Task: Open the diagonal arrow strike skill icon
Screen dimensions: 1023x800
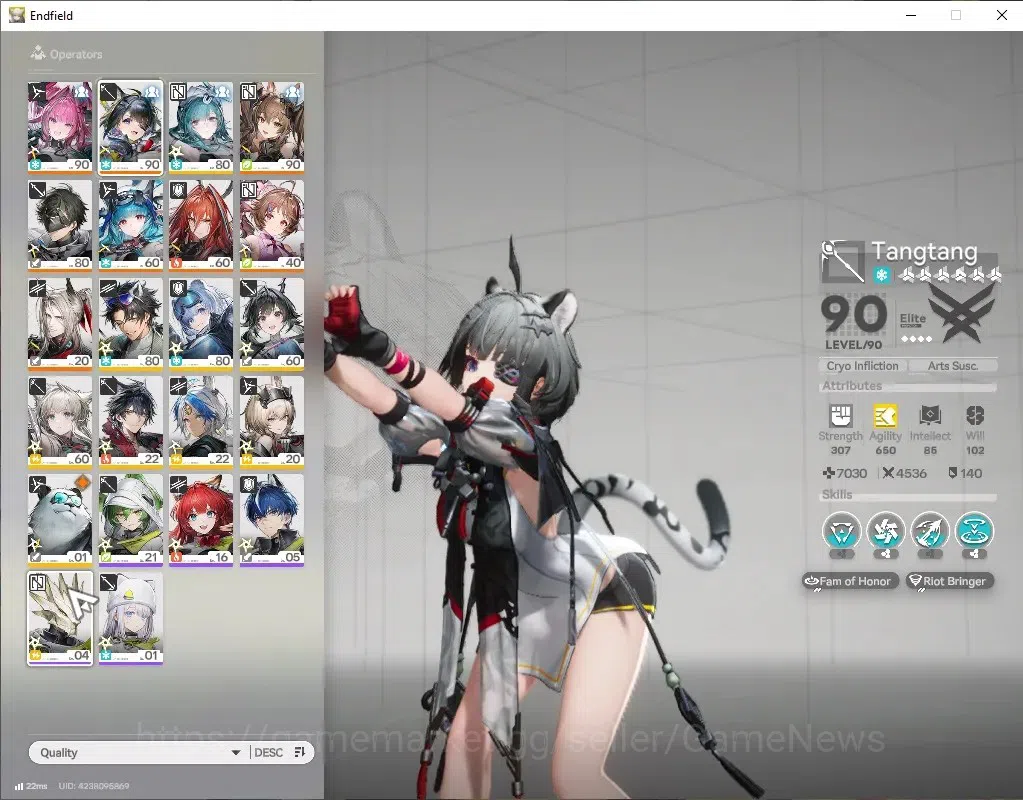Action: (x=930, y=531)
